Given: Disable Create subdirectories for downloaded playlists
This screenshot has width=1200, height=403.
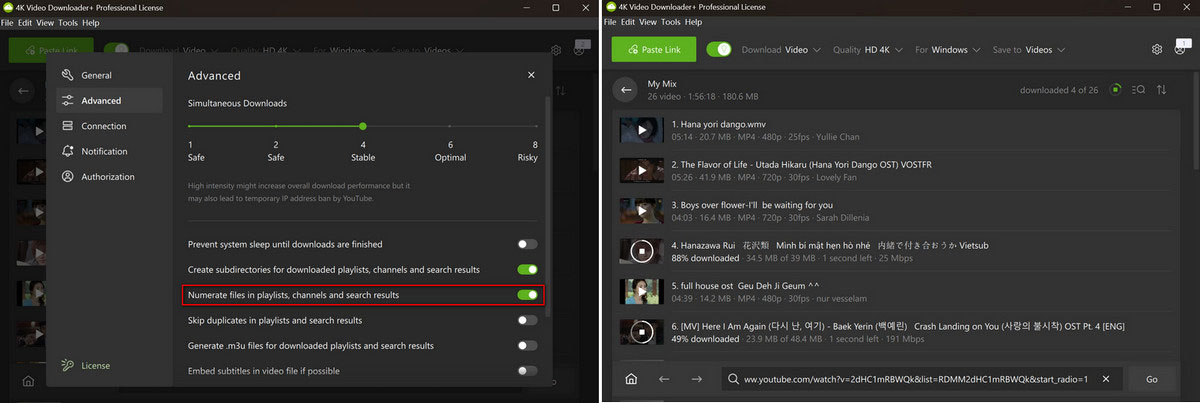Looking at the screenshot, I should 527,270.
